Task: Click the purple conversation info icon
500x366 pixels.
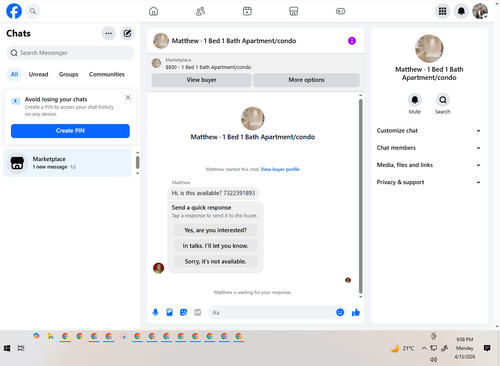Action: (352, 41)
